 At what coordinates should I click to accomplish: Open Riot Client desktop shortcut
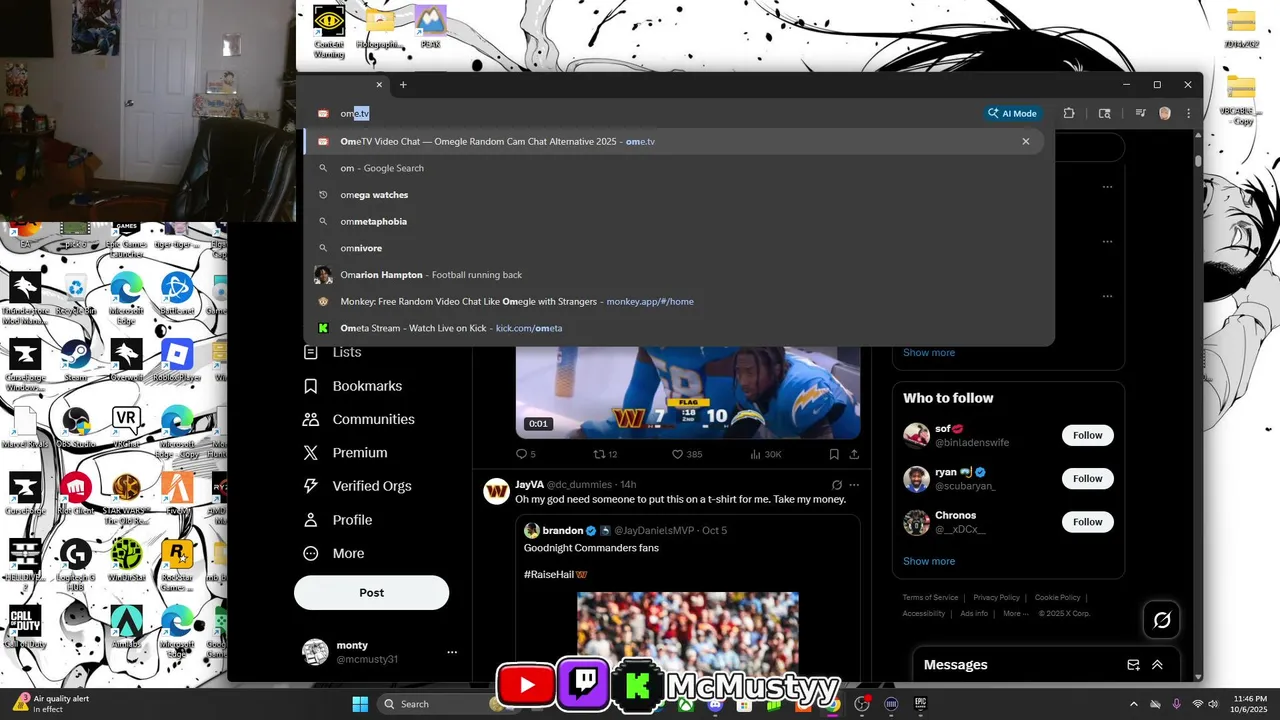pos(76,494)
